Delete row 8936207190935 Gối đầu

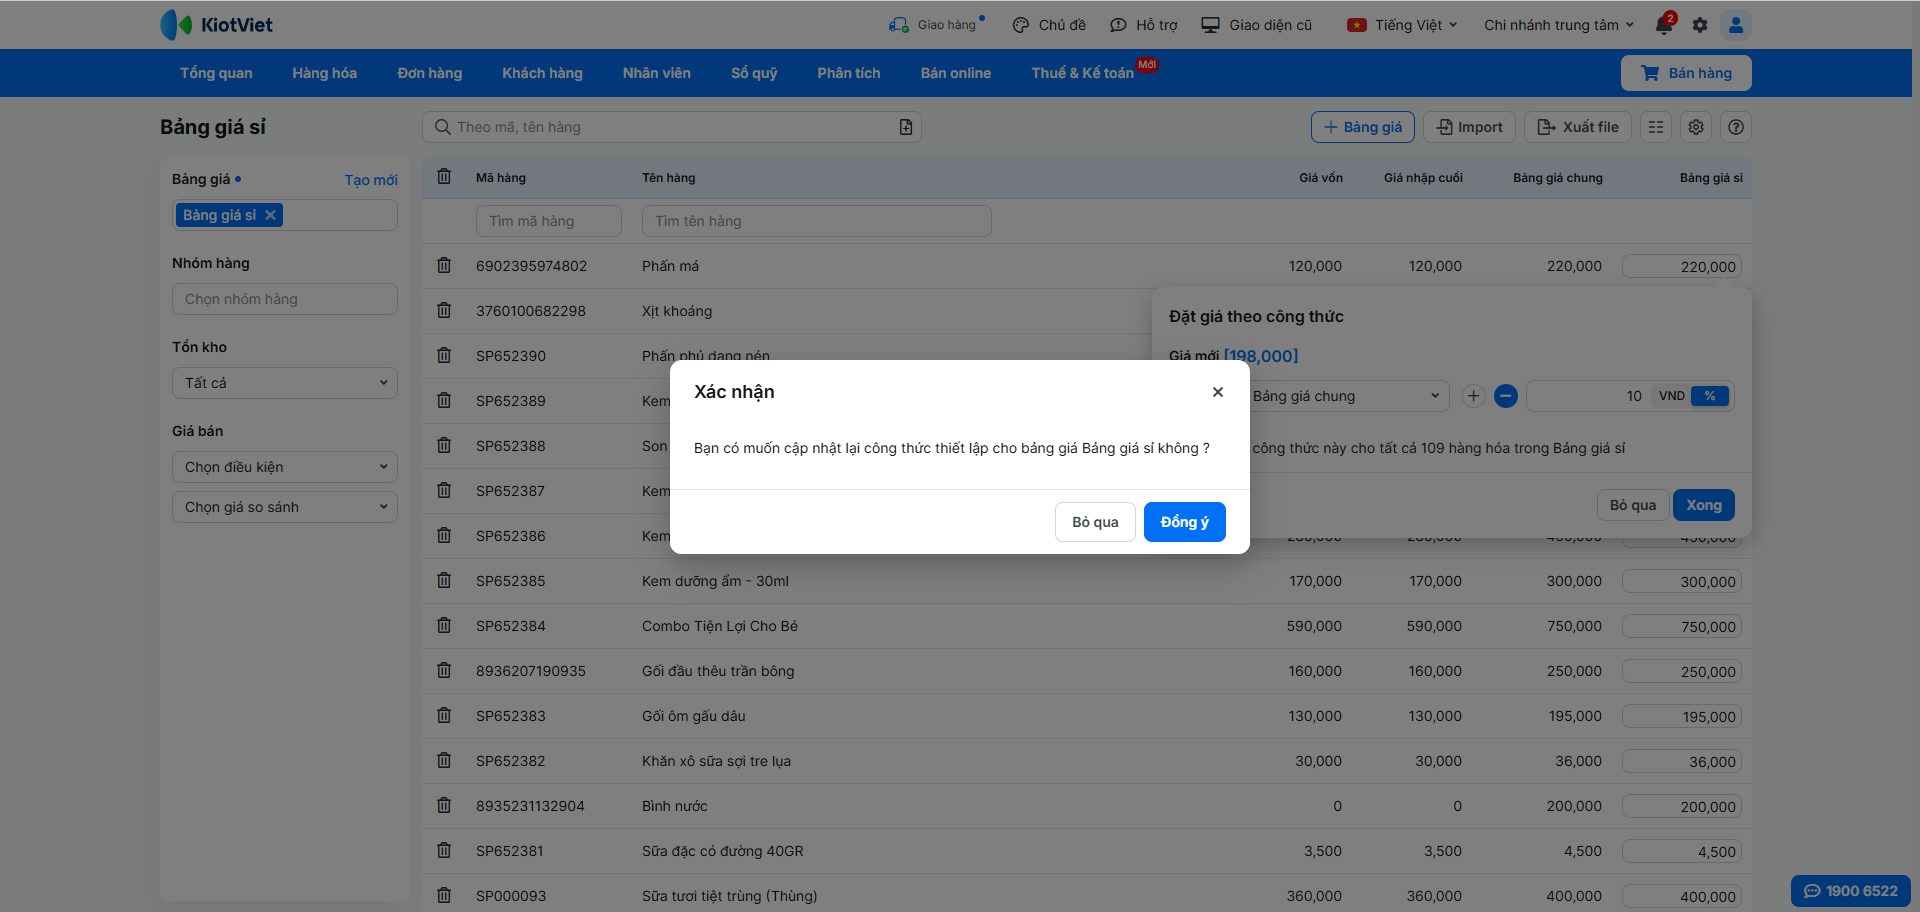444,670
